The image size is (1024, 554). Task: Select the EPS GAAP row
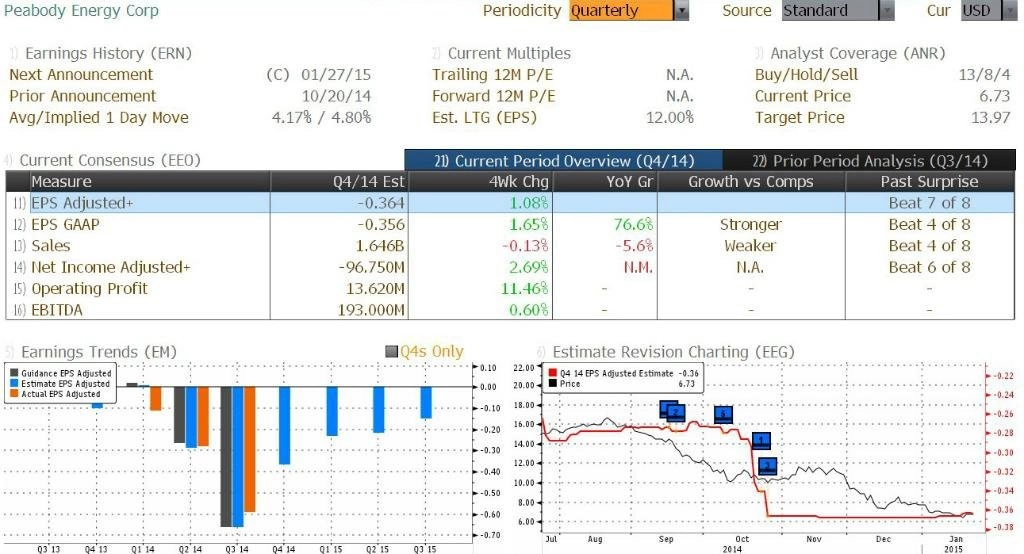coord(510,225)
